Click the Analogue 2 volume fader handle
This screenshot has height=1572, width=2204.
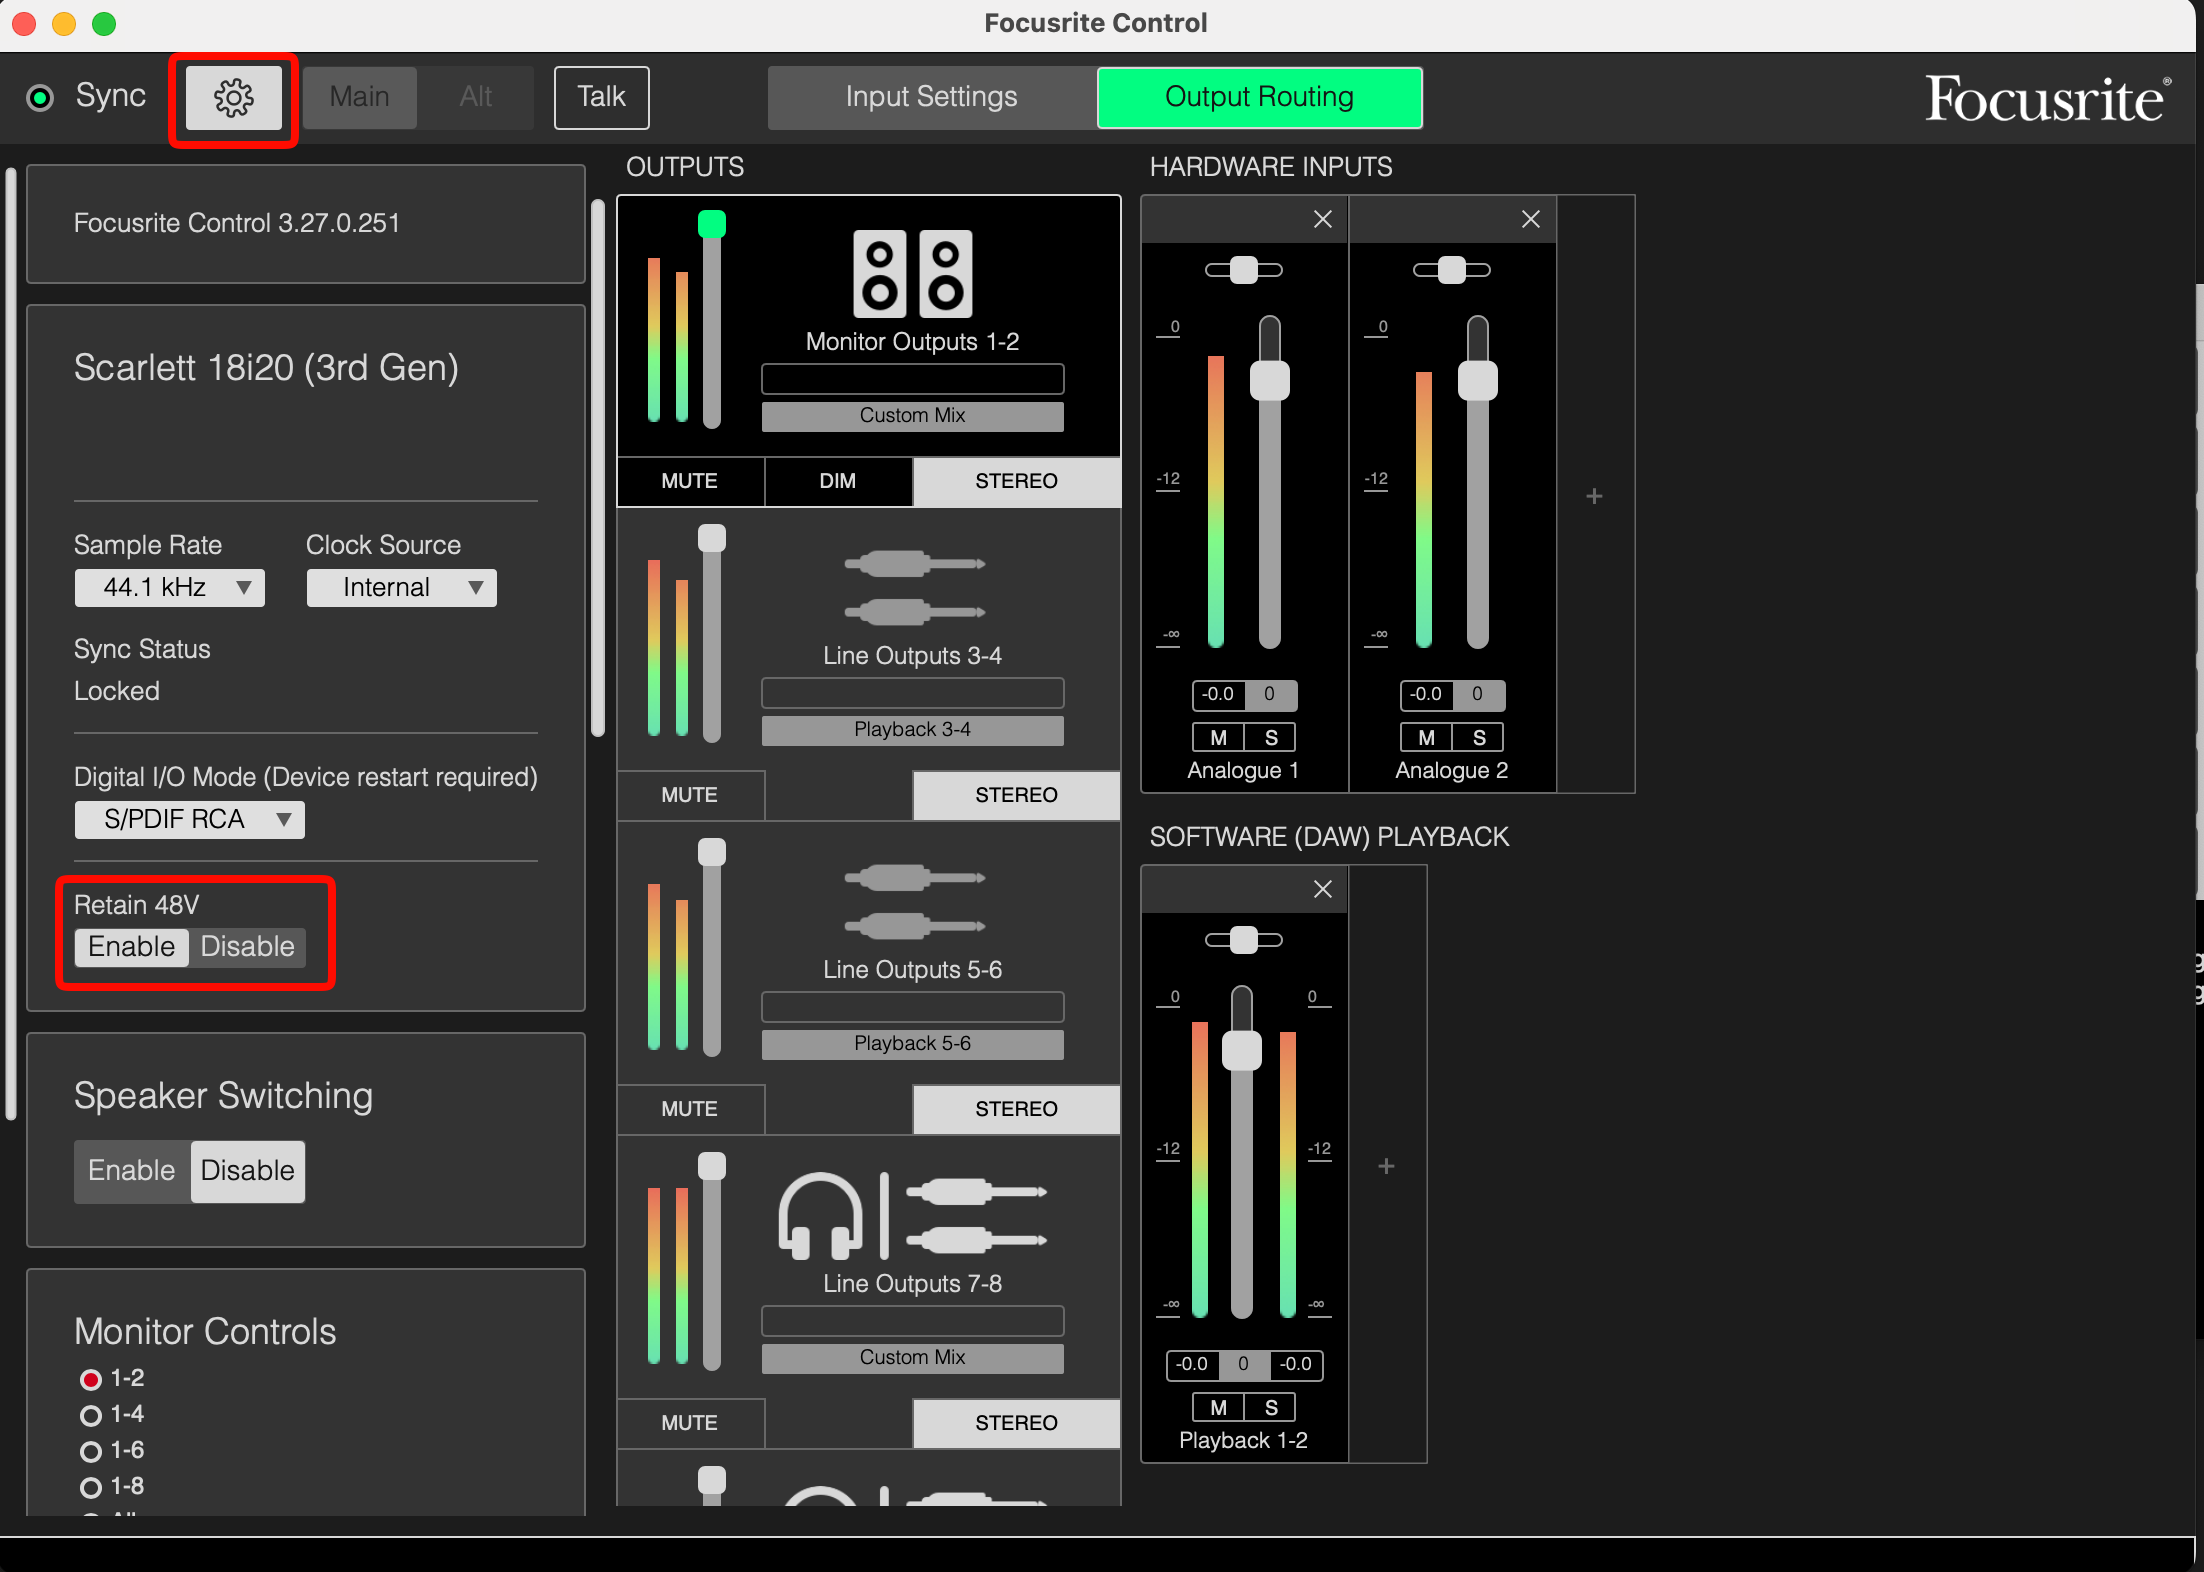(1478, 381)
